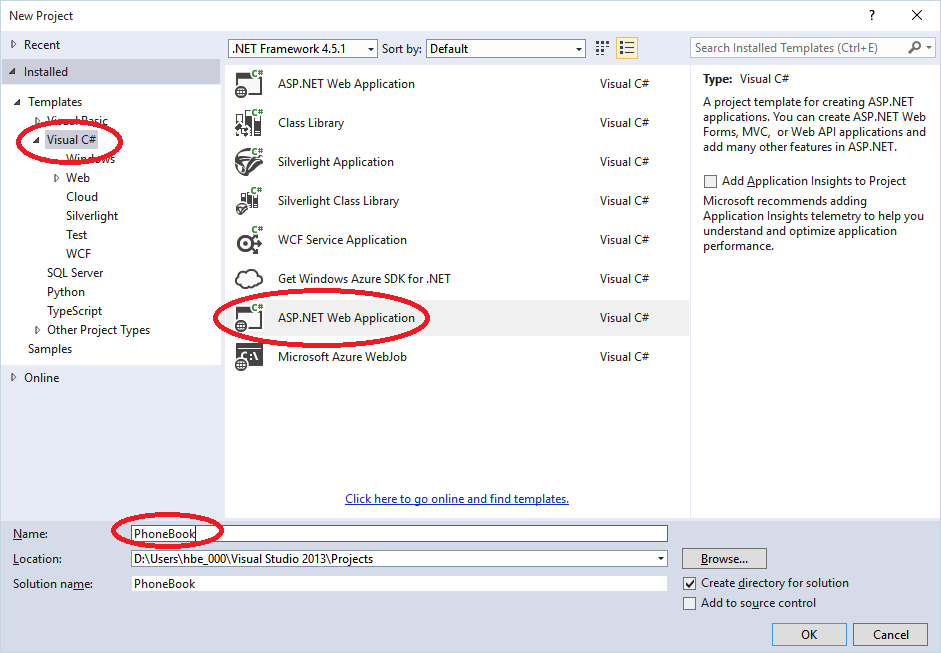Check Add to source control
Viewport: 941px width, 653px height.
[690, 603]
